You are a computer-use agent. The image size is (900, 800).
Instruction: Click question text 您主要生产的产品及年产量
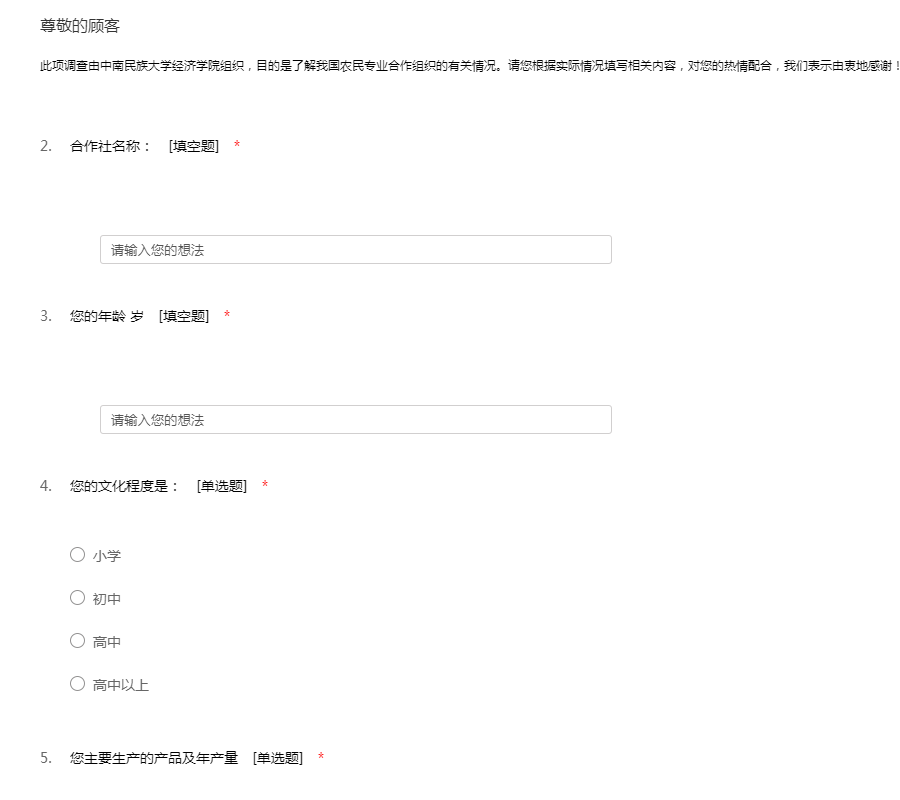154,758
